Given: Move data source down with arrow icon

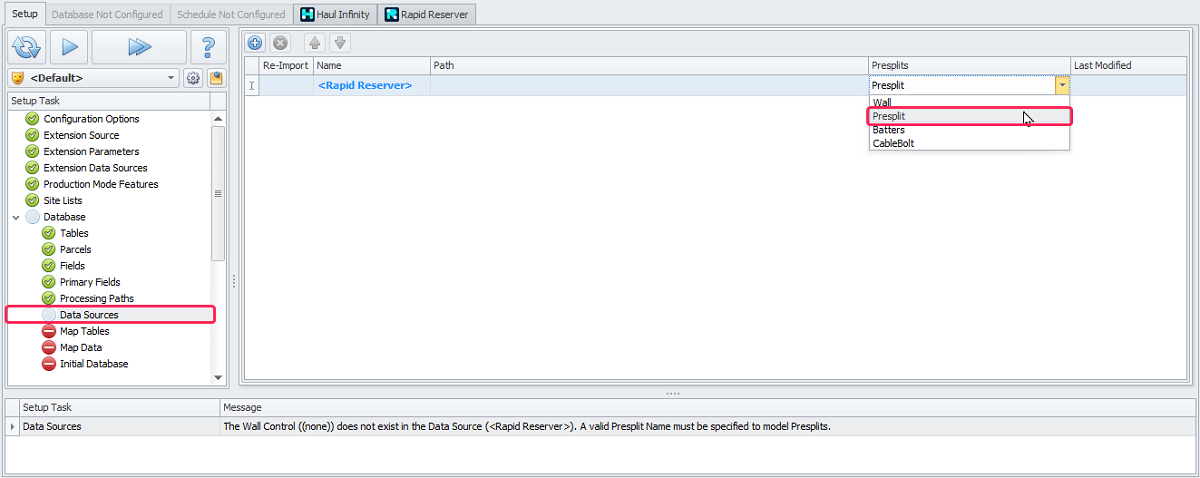Looking at the screenshot, I should pyautogui.click(x=340, y=43).
